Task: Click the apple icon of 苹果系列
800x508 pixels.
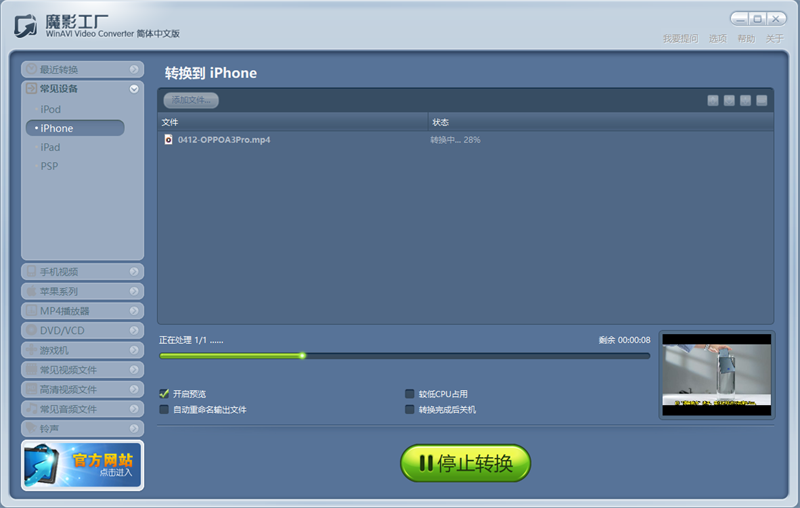Action: tap(31, 291)
